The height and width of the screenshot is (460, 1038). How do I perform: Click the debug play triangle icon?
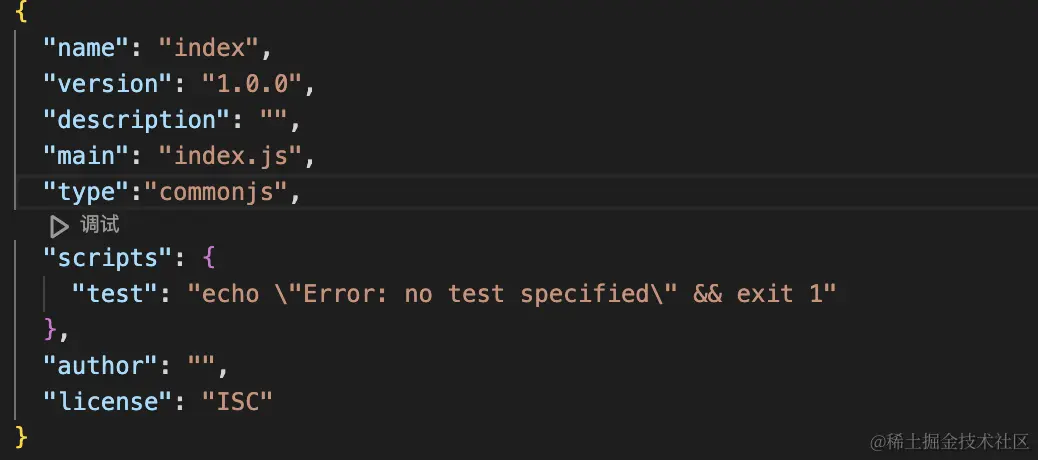click(59, 227)
